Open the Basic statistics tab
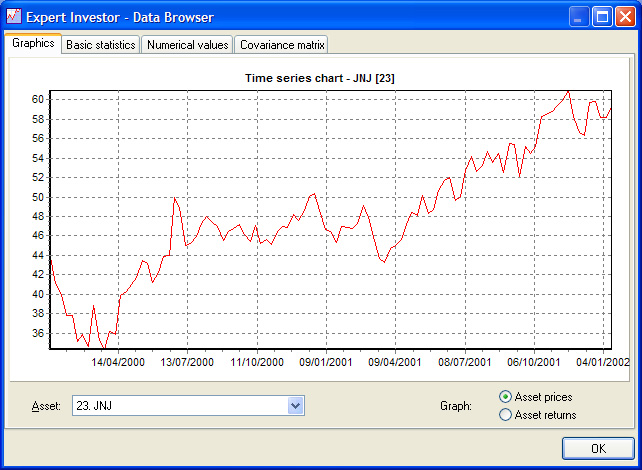 101,45
